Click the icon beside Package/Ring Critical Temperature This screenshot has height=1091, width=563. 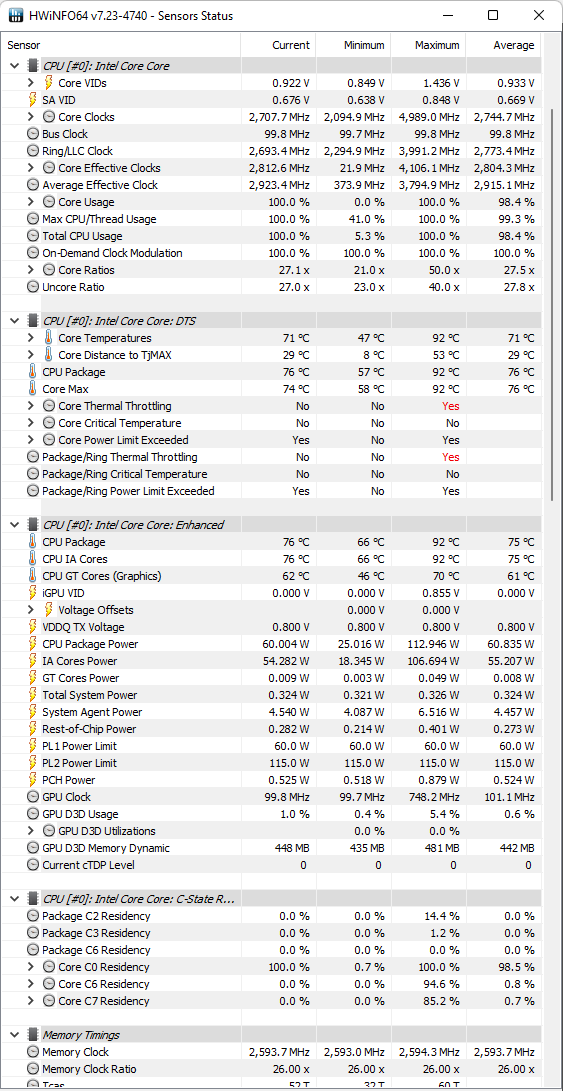click(33, 474)
